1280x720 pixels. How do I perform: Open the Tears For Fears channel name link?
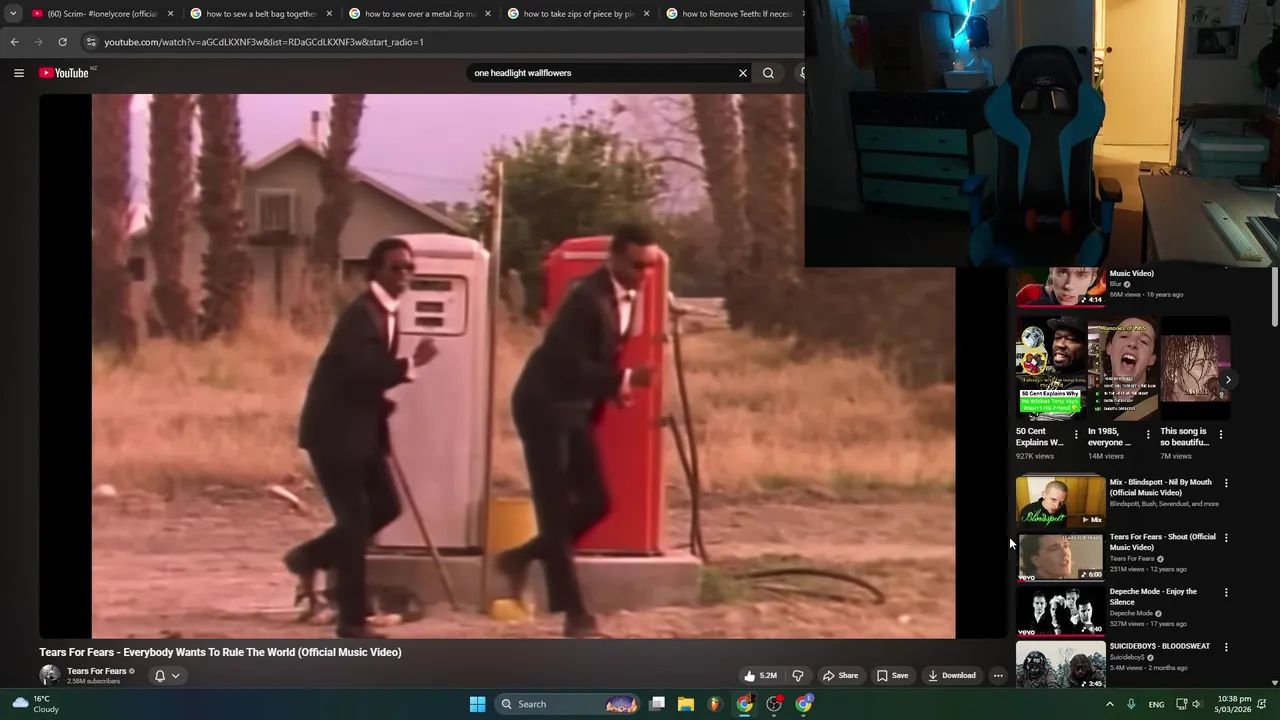pos(96,671)
